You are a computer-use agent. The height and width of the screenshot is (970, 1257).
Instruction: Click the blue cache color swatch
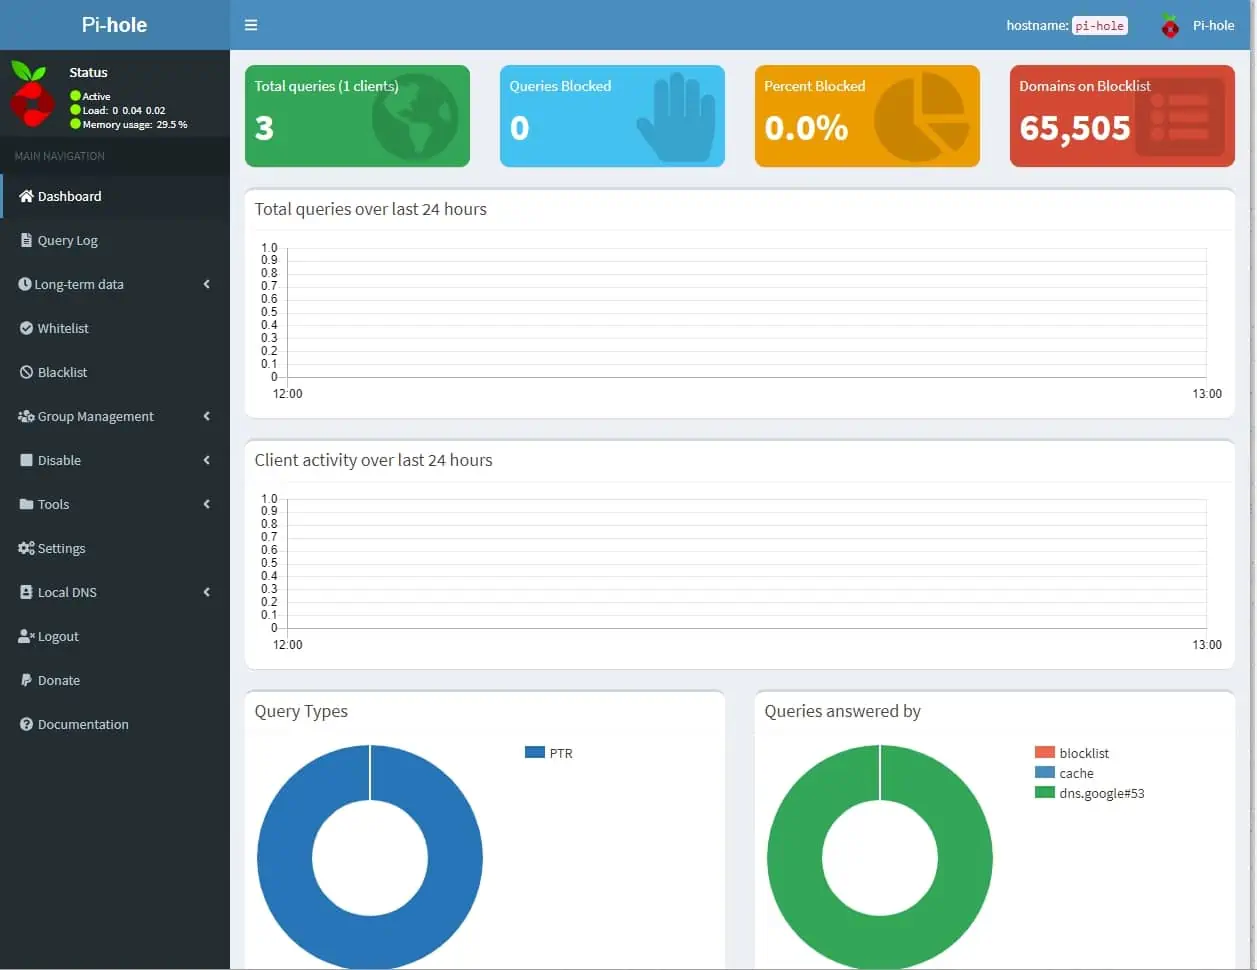tap(1045, 772)
